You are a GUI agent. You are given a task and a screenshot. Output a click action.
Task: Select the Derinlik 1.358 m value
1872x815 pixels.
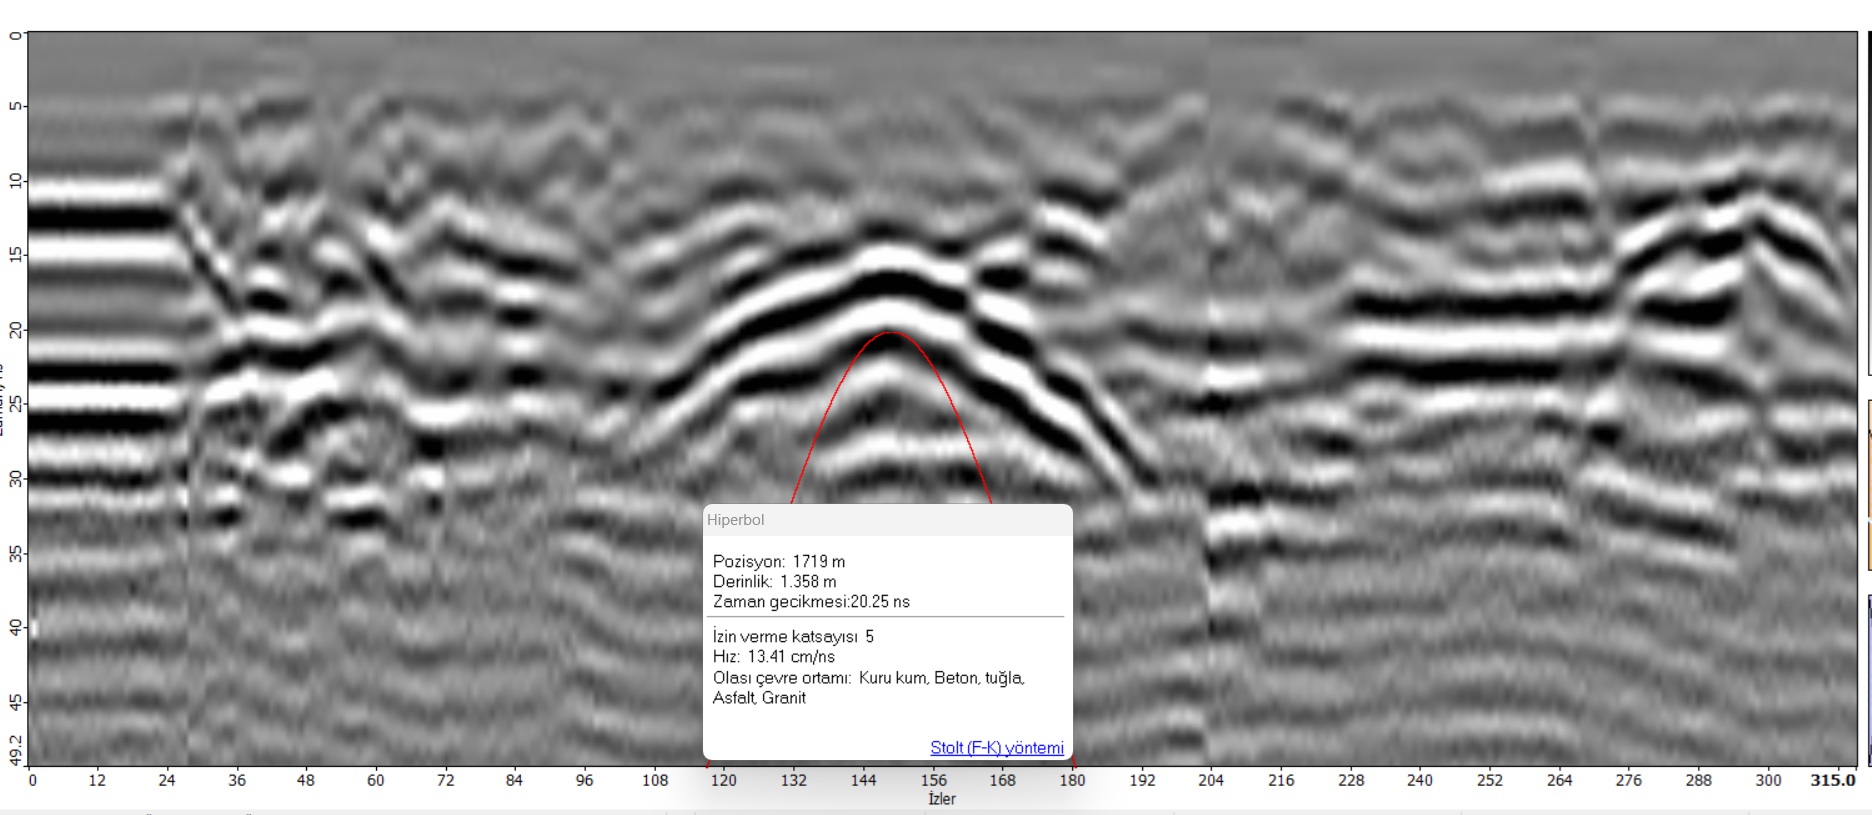pyautogui.click(x=808, y=581)
